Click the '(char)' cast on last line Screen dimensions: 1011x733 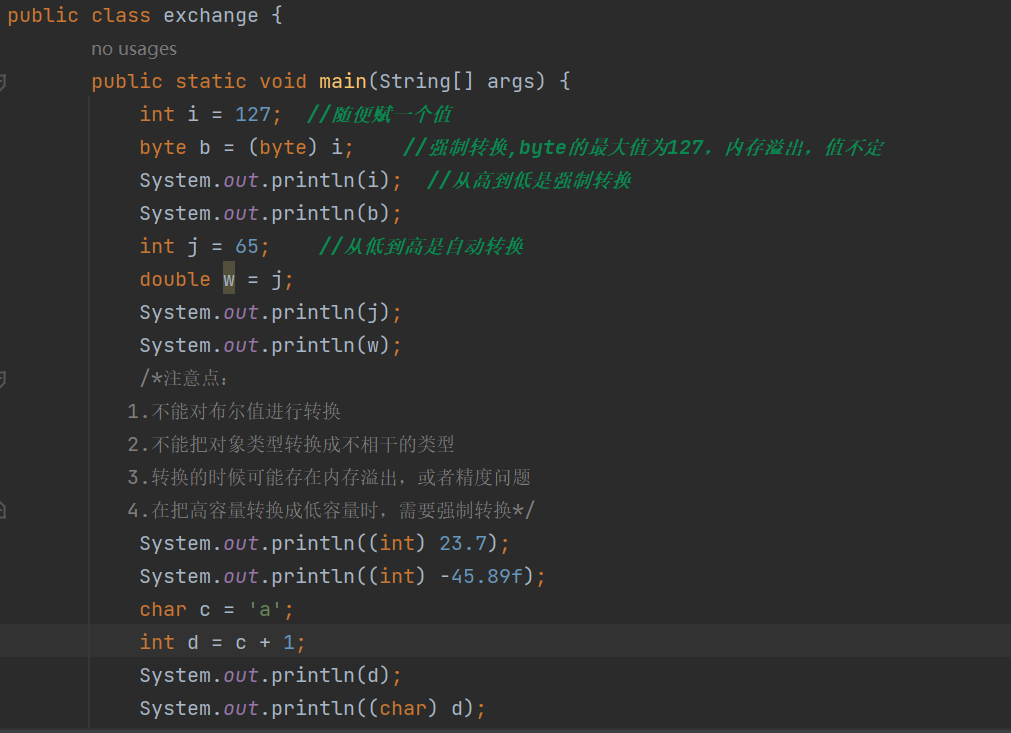click(x=410, y=708)
